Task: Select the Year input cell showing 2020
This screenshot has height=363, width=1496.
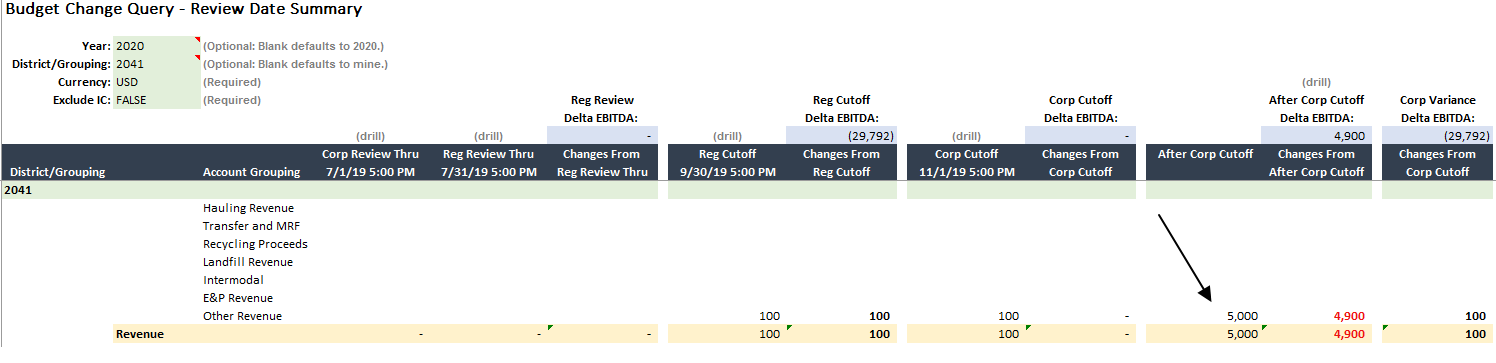Action: 157,46
